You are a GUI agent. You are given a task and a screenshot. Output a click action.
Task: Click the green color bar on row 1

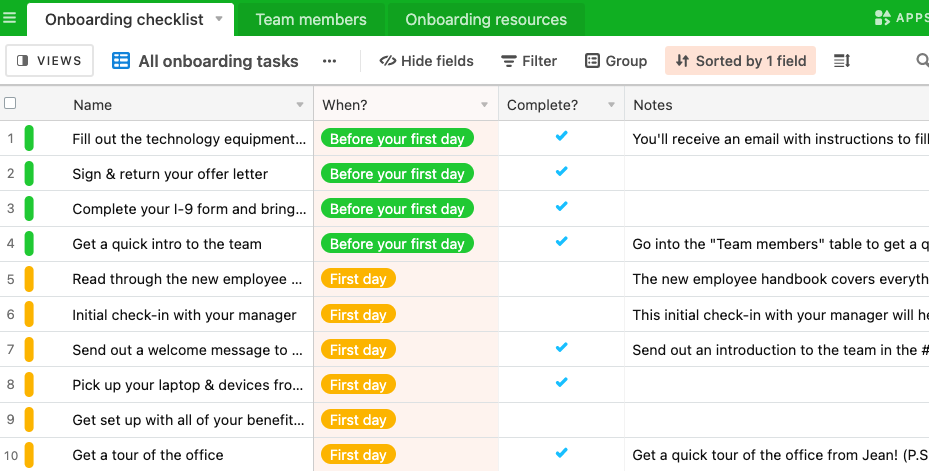(29, 139)
